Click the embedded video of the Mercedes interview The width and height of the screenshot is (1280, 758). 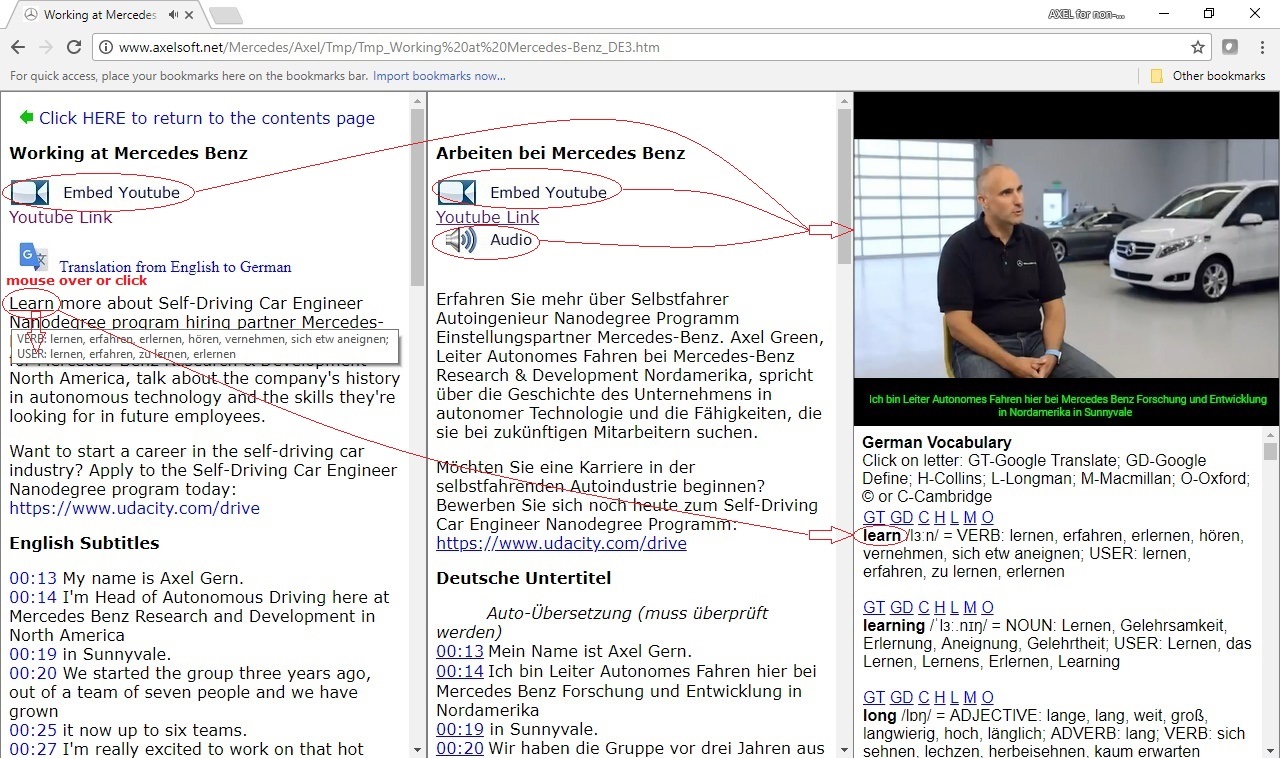pyautogui.click(x=1066, y=259)
